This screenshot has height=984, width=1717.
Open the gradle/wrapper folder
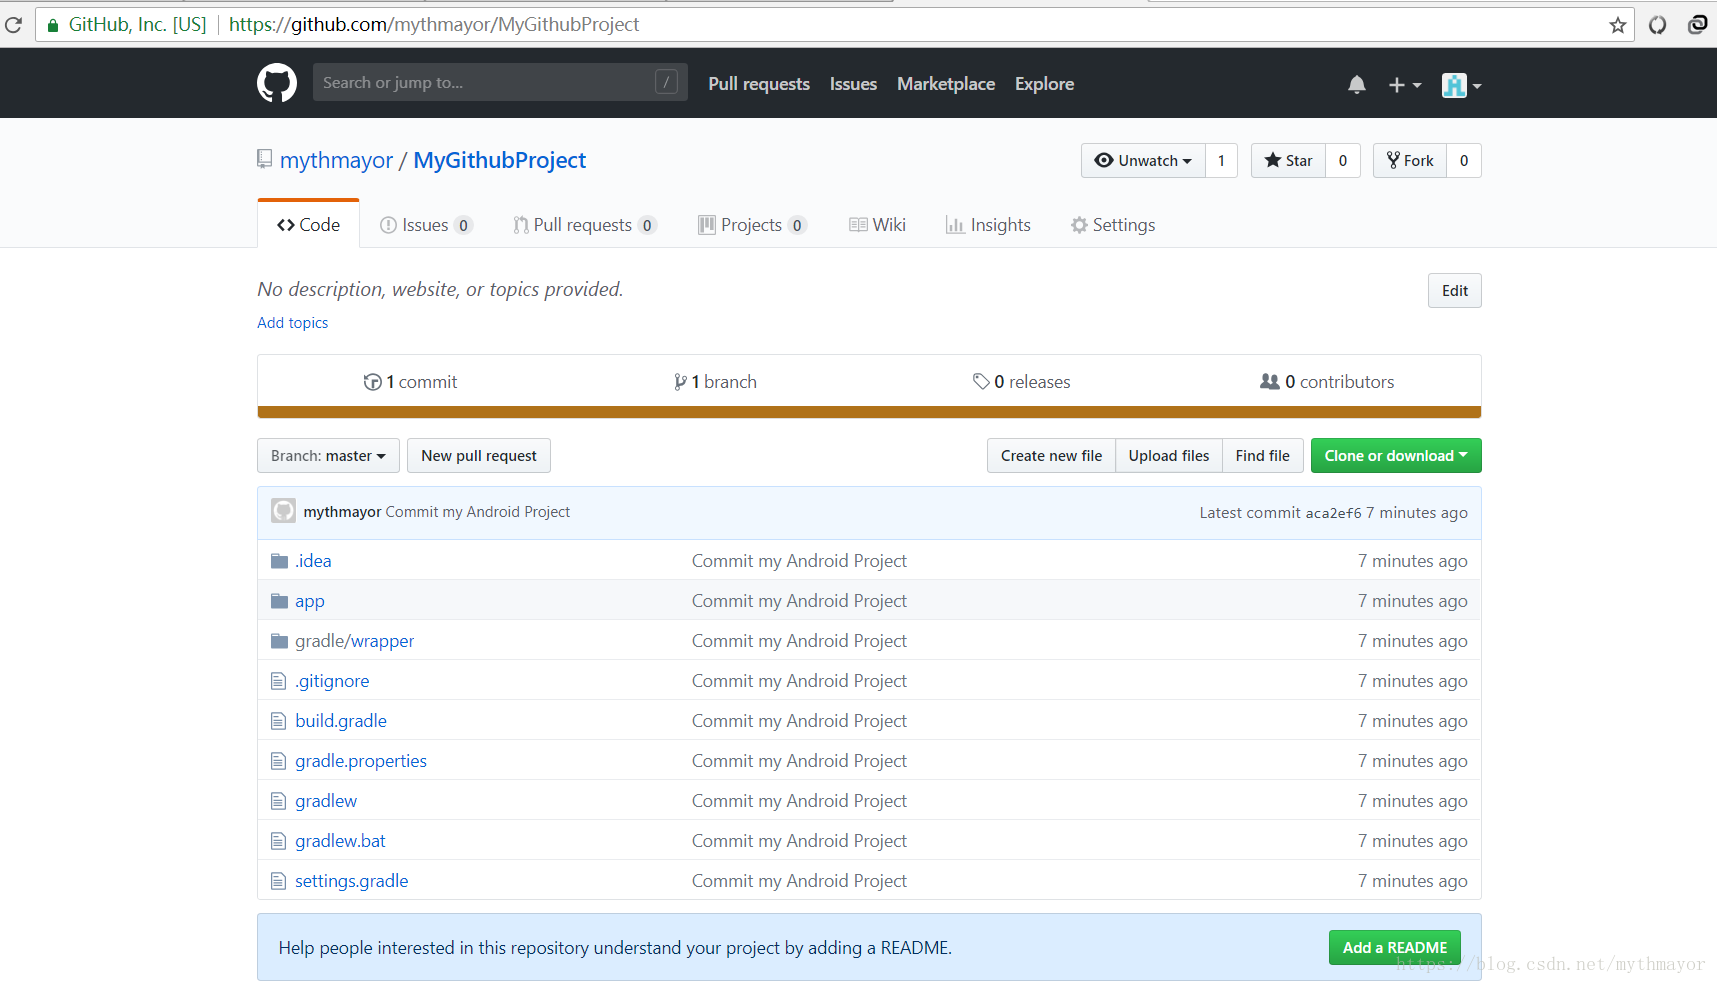point(354,641)
